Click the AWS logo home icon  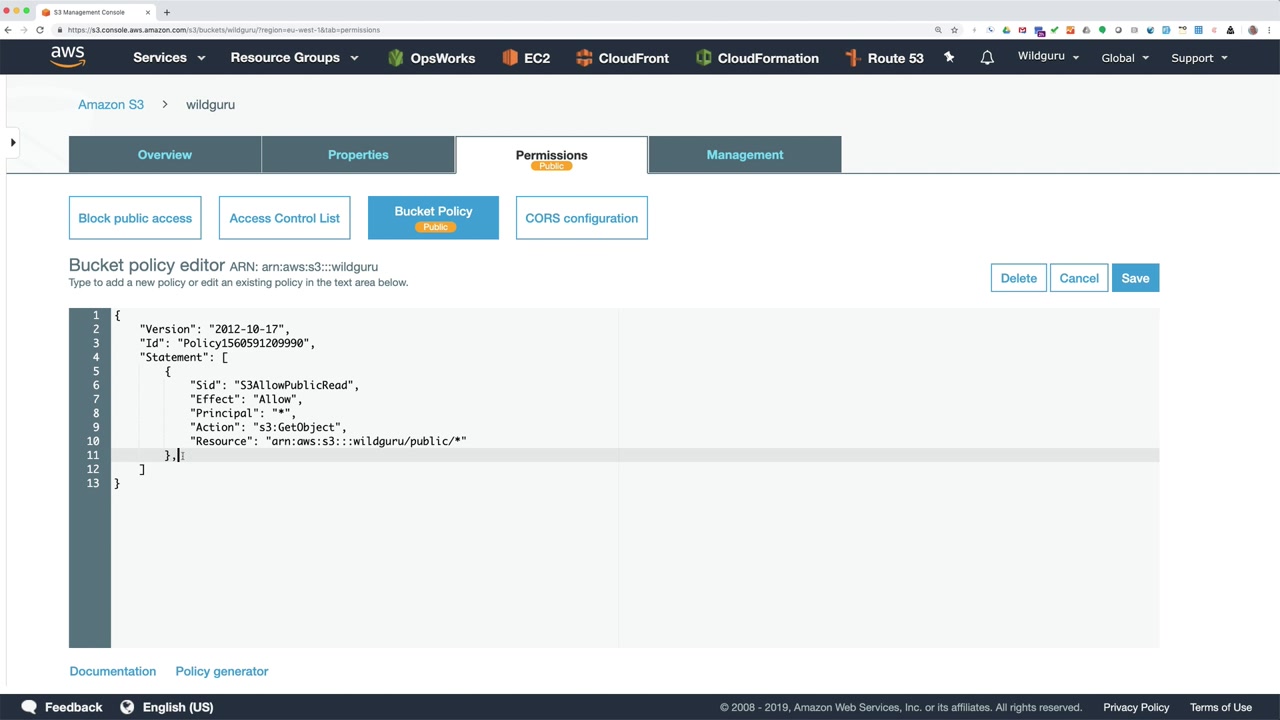(x=67, y=57)
